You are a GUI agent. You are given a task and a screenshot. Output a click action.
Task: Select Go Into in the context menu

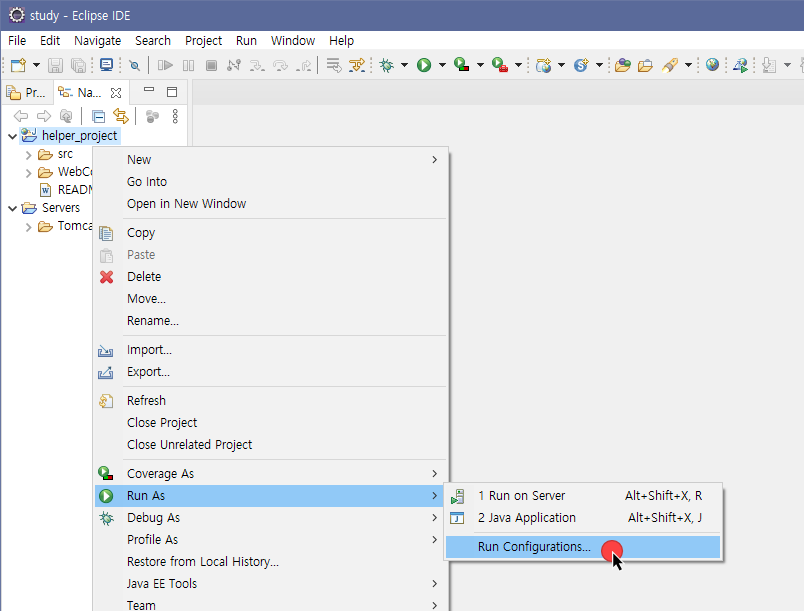(270, 181)
